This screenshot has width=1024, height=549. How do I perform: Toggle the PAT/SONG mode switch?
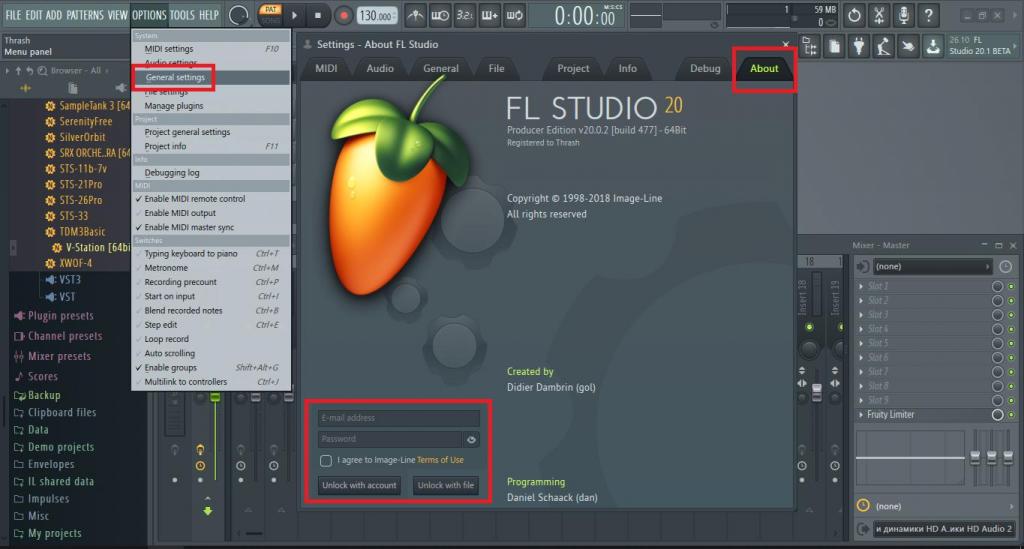click(270, 14)
